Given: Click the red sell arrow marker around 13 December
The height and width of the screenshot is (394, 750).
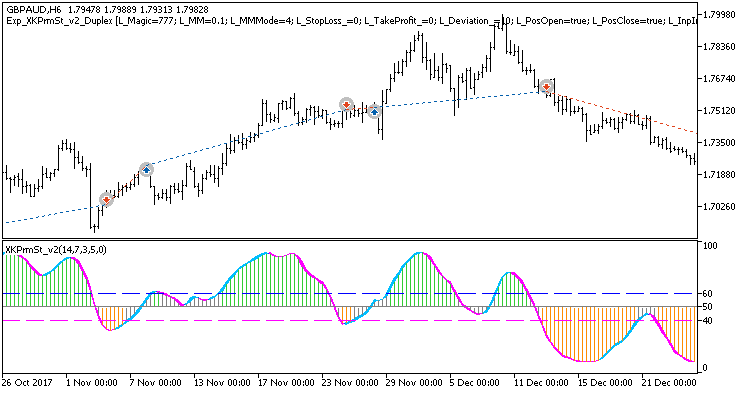Looking at the screenshot, I should 546,87.
